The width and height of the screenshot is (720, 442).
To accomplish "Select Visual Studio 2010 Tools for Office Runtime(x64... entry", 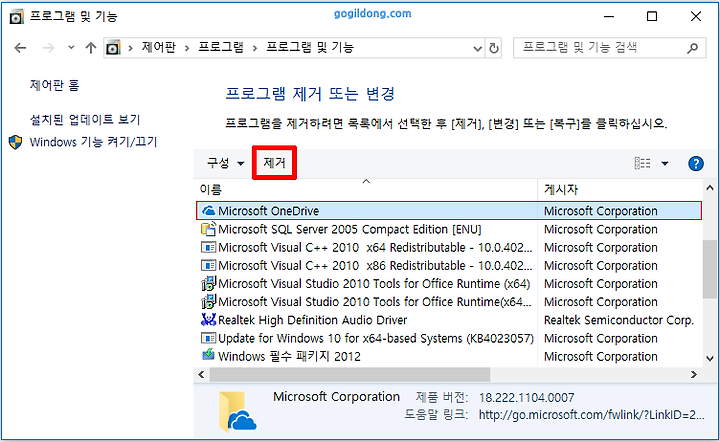I will click(375, 302).
